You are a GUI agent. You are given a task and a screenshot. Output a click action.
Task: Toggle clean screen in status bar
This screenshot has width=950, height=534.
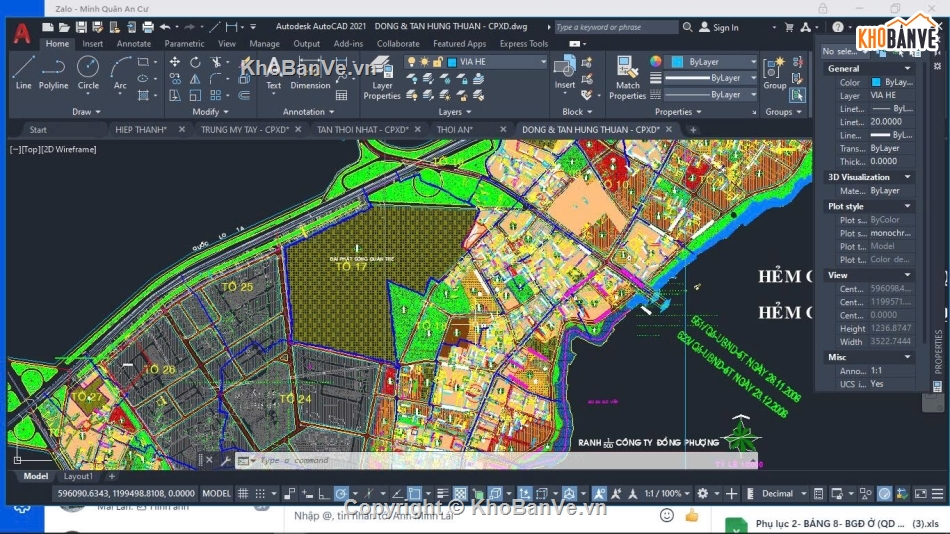click(x=920, y=494)
